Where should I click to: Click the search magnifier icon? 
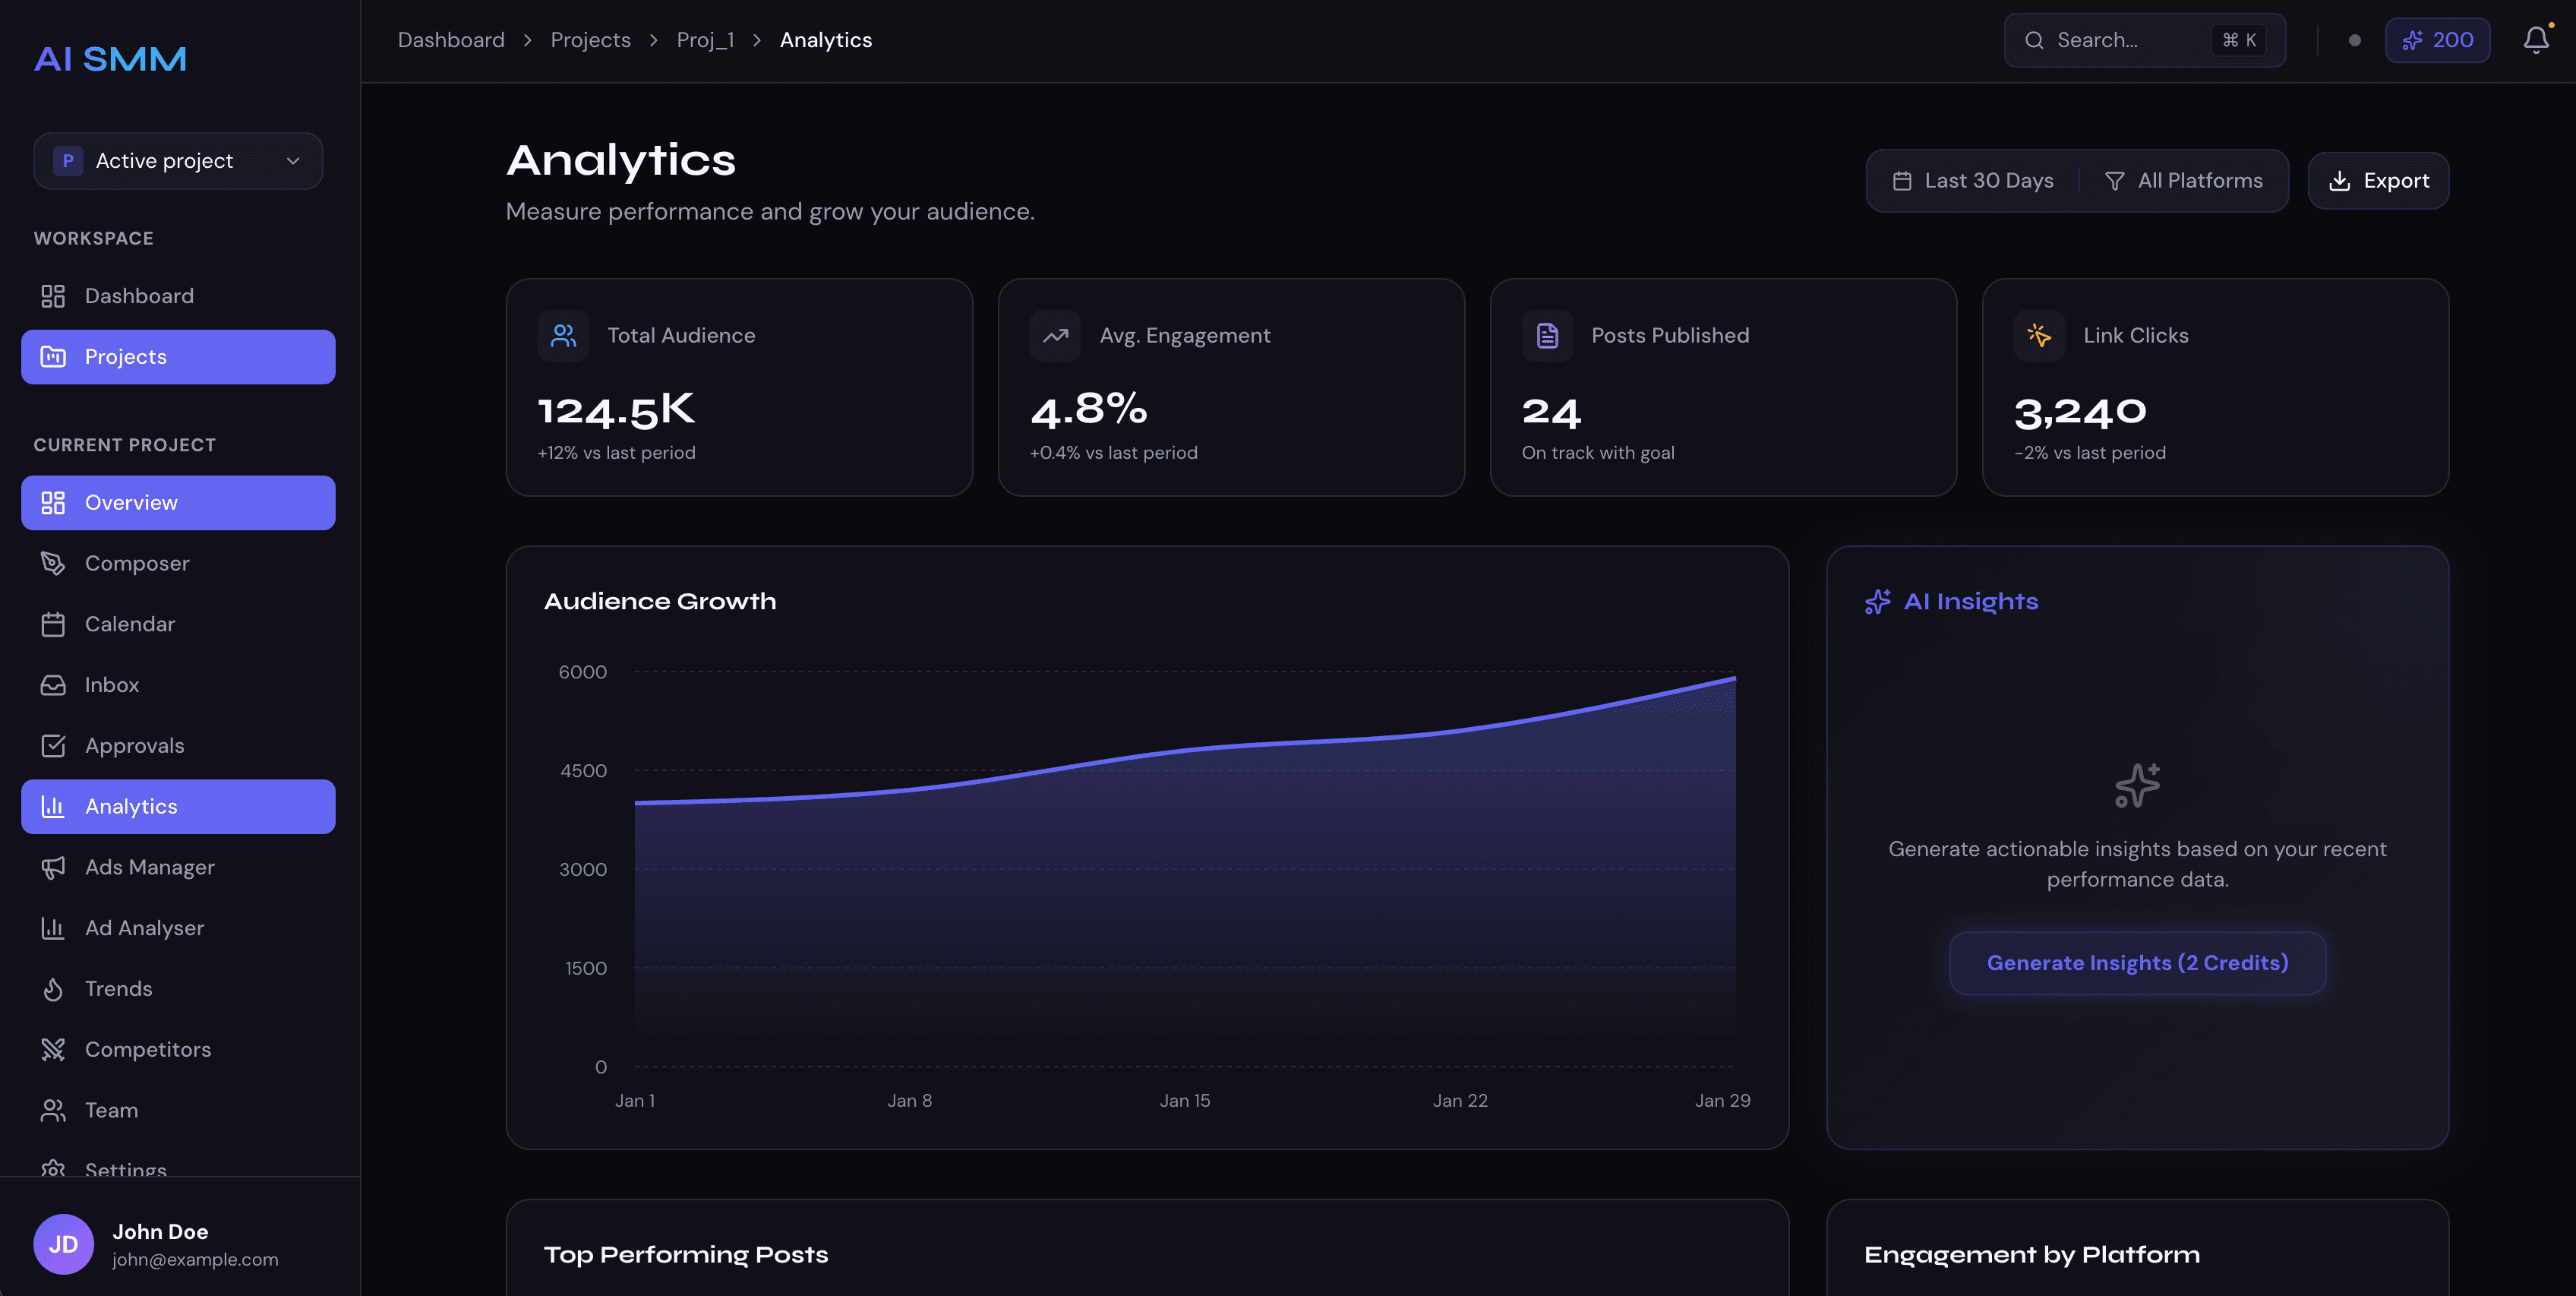tap(2034, 40)
